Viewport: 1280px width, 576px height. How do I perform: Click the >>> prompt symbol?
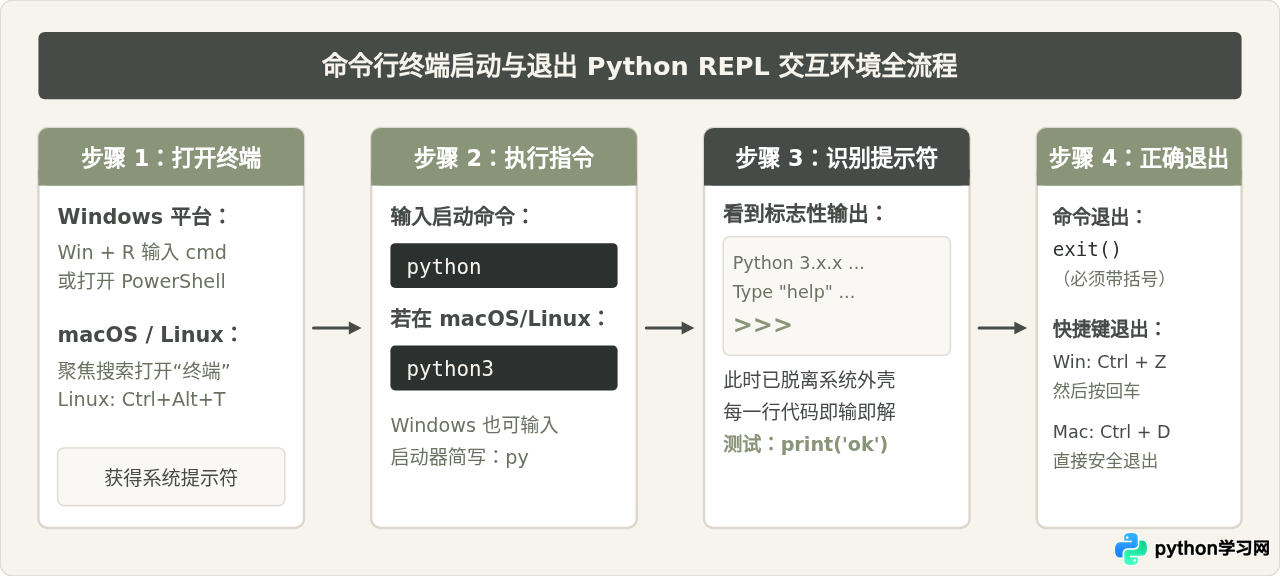[763, 324]
